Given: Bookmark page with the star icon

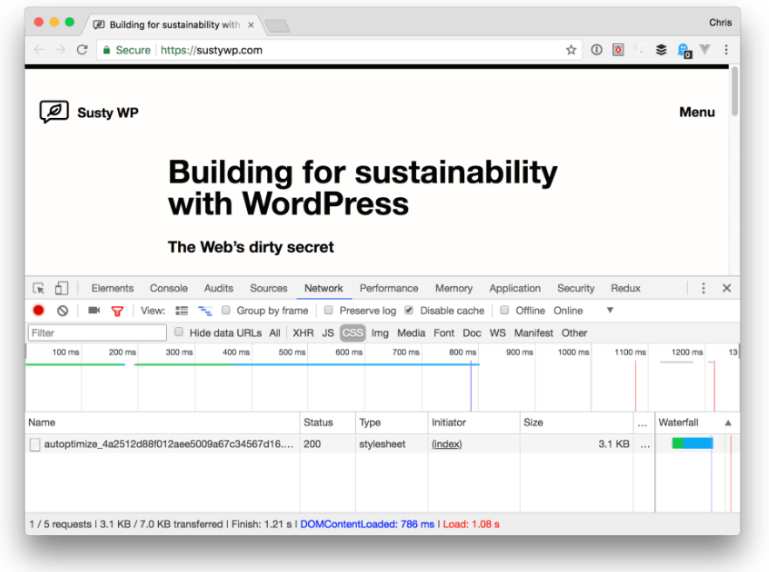Looking at the screenshot, I should [570, 50].
